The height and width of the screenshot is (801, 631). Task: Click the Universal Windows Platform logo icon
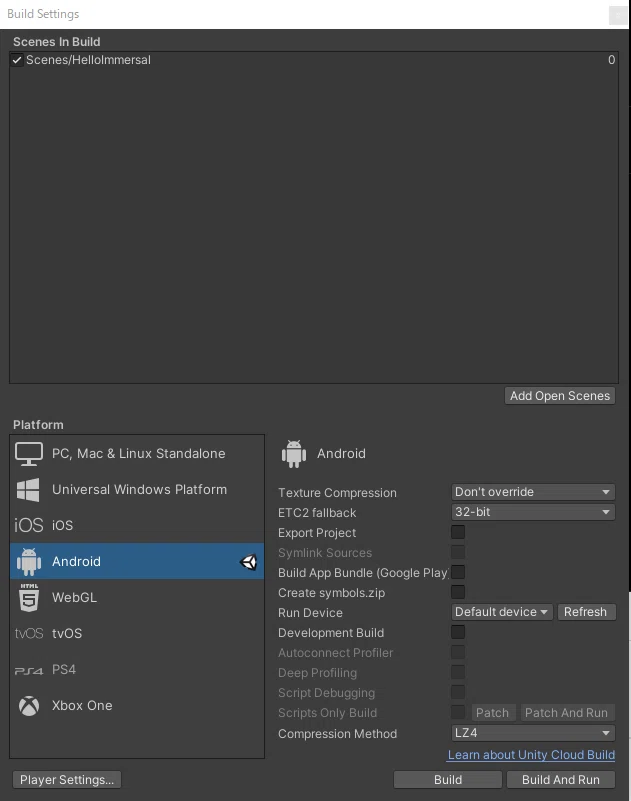[x=28, y=489]
